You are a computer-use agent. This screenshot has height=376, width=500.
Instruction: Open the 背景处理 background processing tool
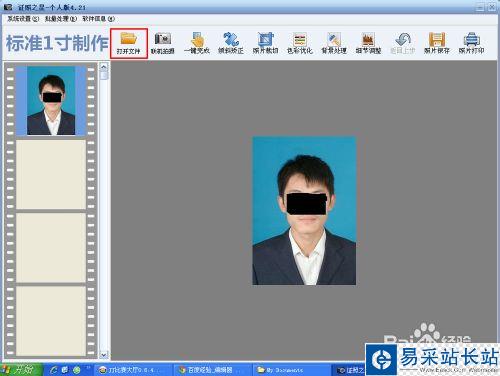click(x=334, y=43)
